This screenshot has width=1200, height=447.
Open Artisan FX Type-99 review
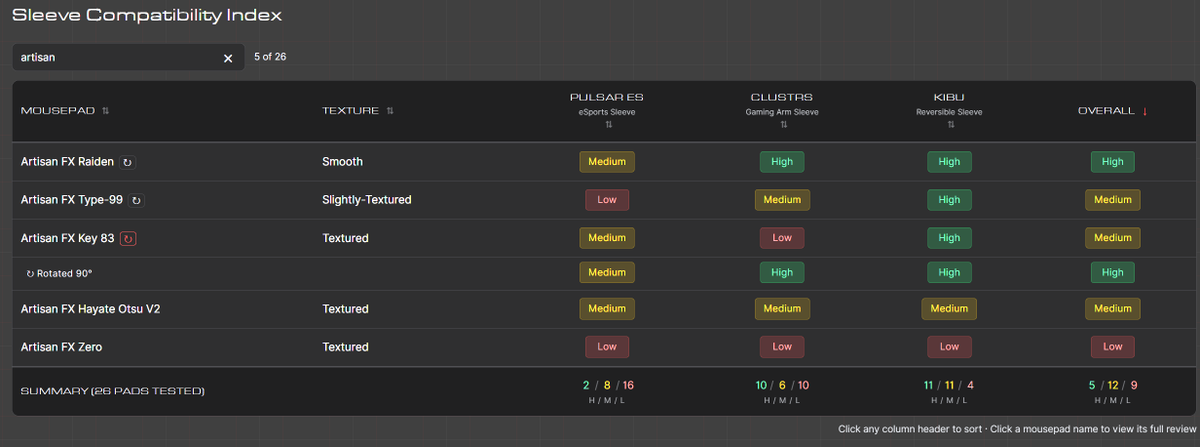(x=72, y=200)
